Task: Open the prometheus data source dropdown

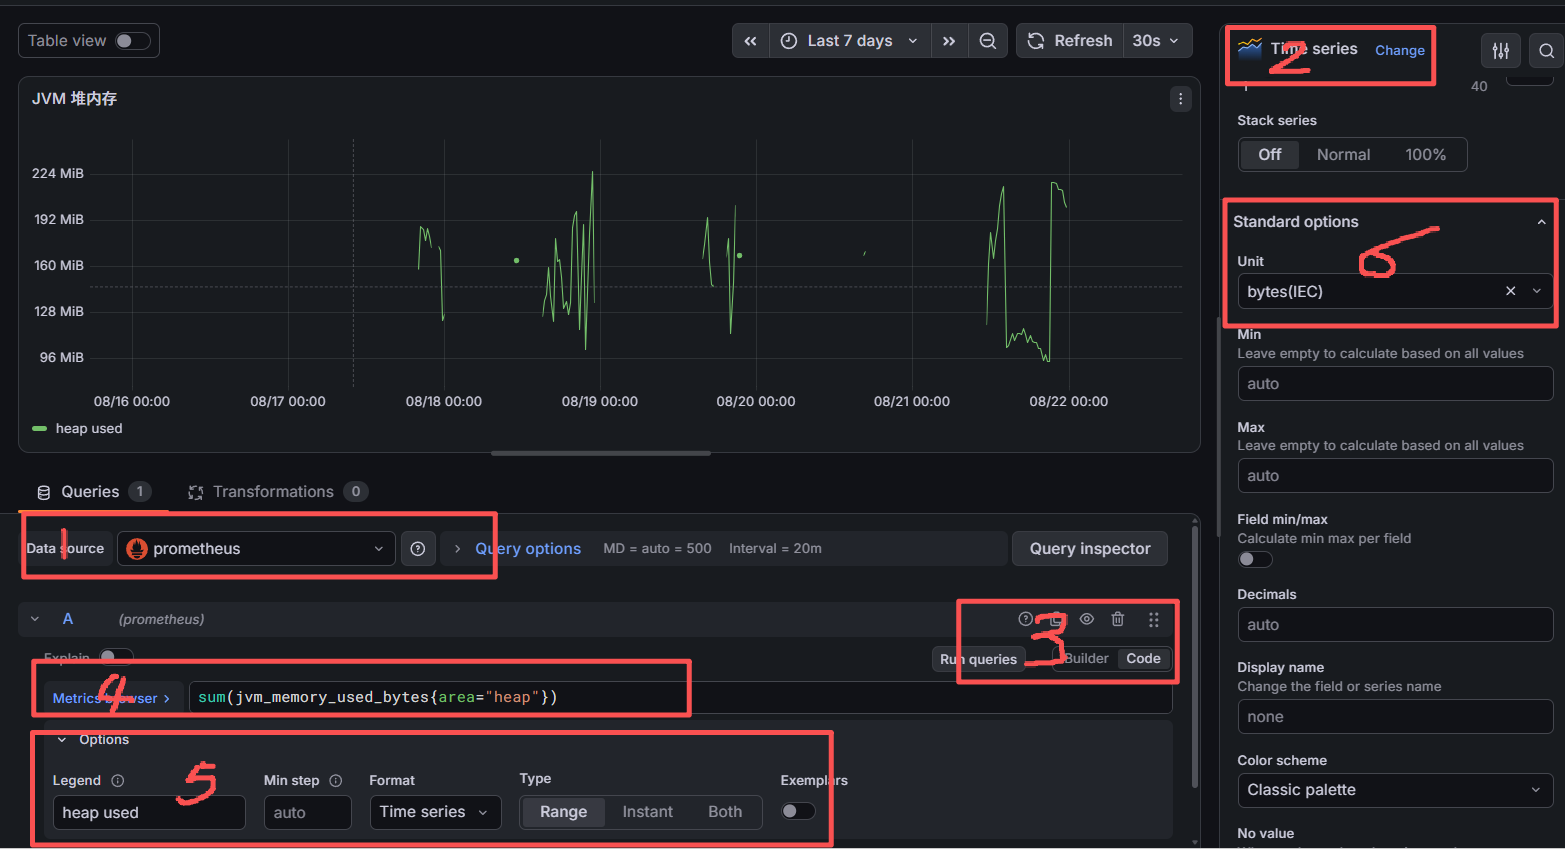Action: 257,549
